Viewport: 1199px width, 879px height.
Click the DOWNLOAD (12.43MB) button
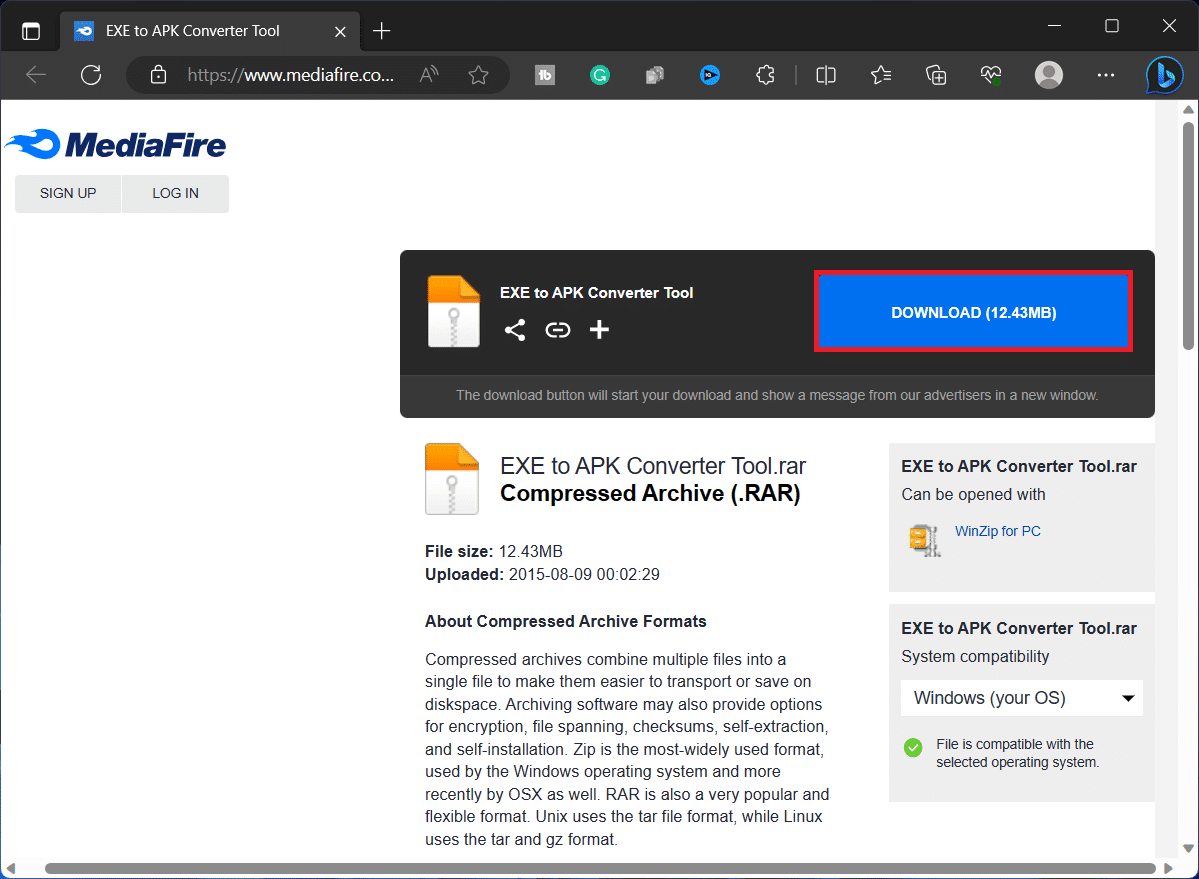[x=973, y=312]
